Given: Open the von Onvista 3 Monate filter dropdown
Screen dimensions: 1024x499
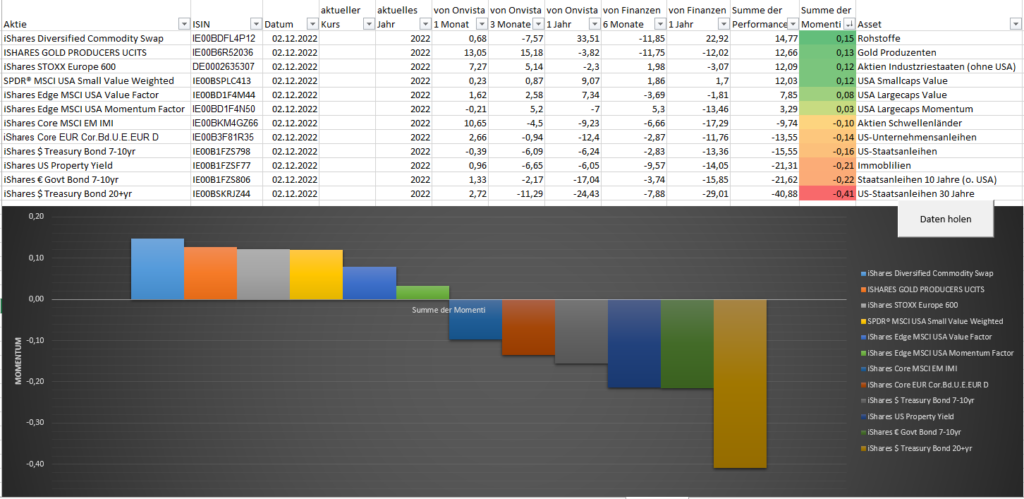Looking at the screenshot, I should coord(537,24).
